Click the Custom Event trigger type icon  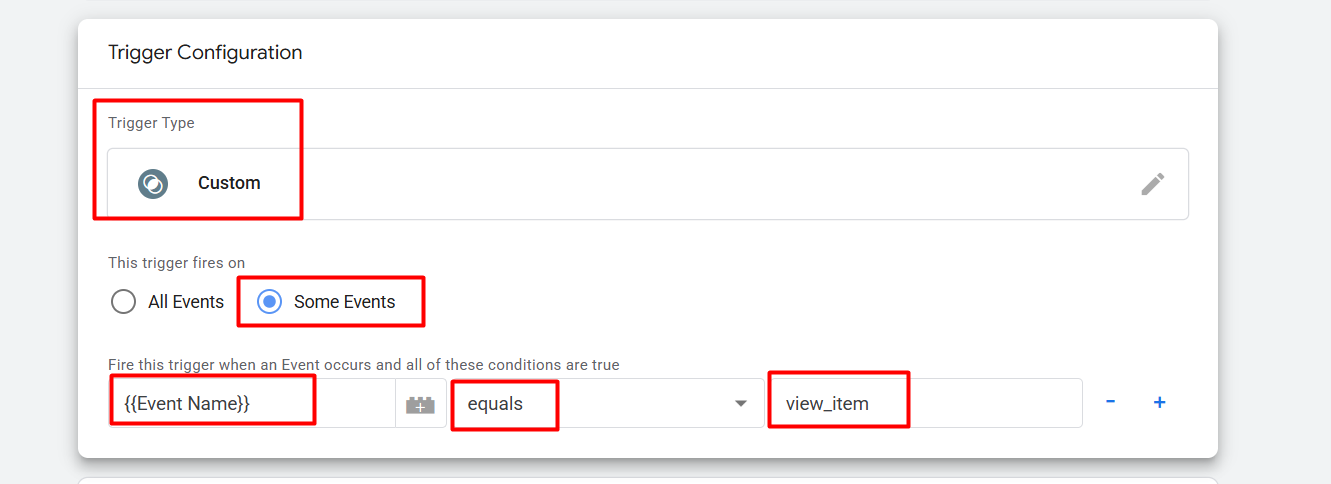tap(153, 184)
